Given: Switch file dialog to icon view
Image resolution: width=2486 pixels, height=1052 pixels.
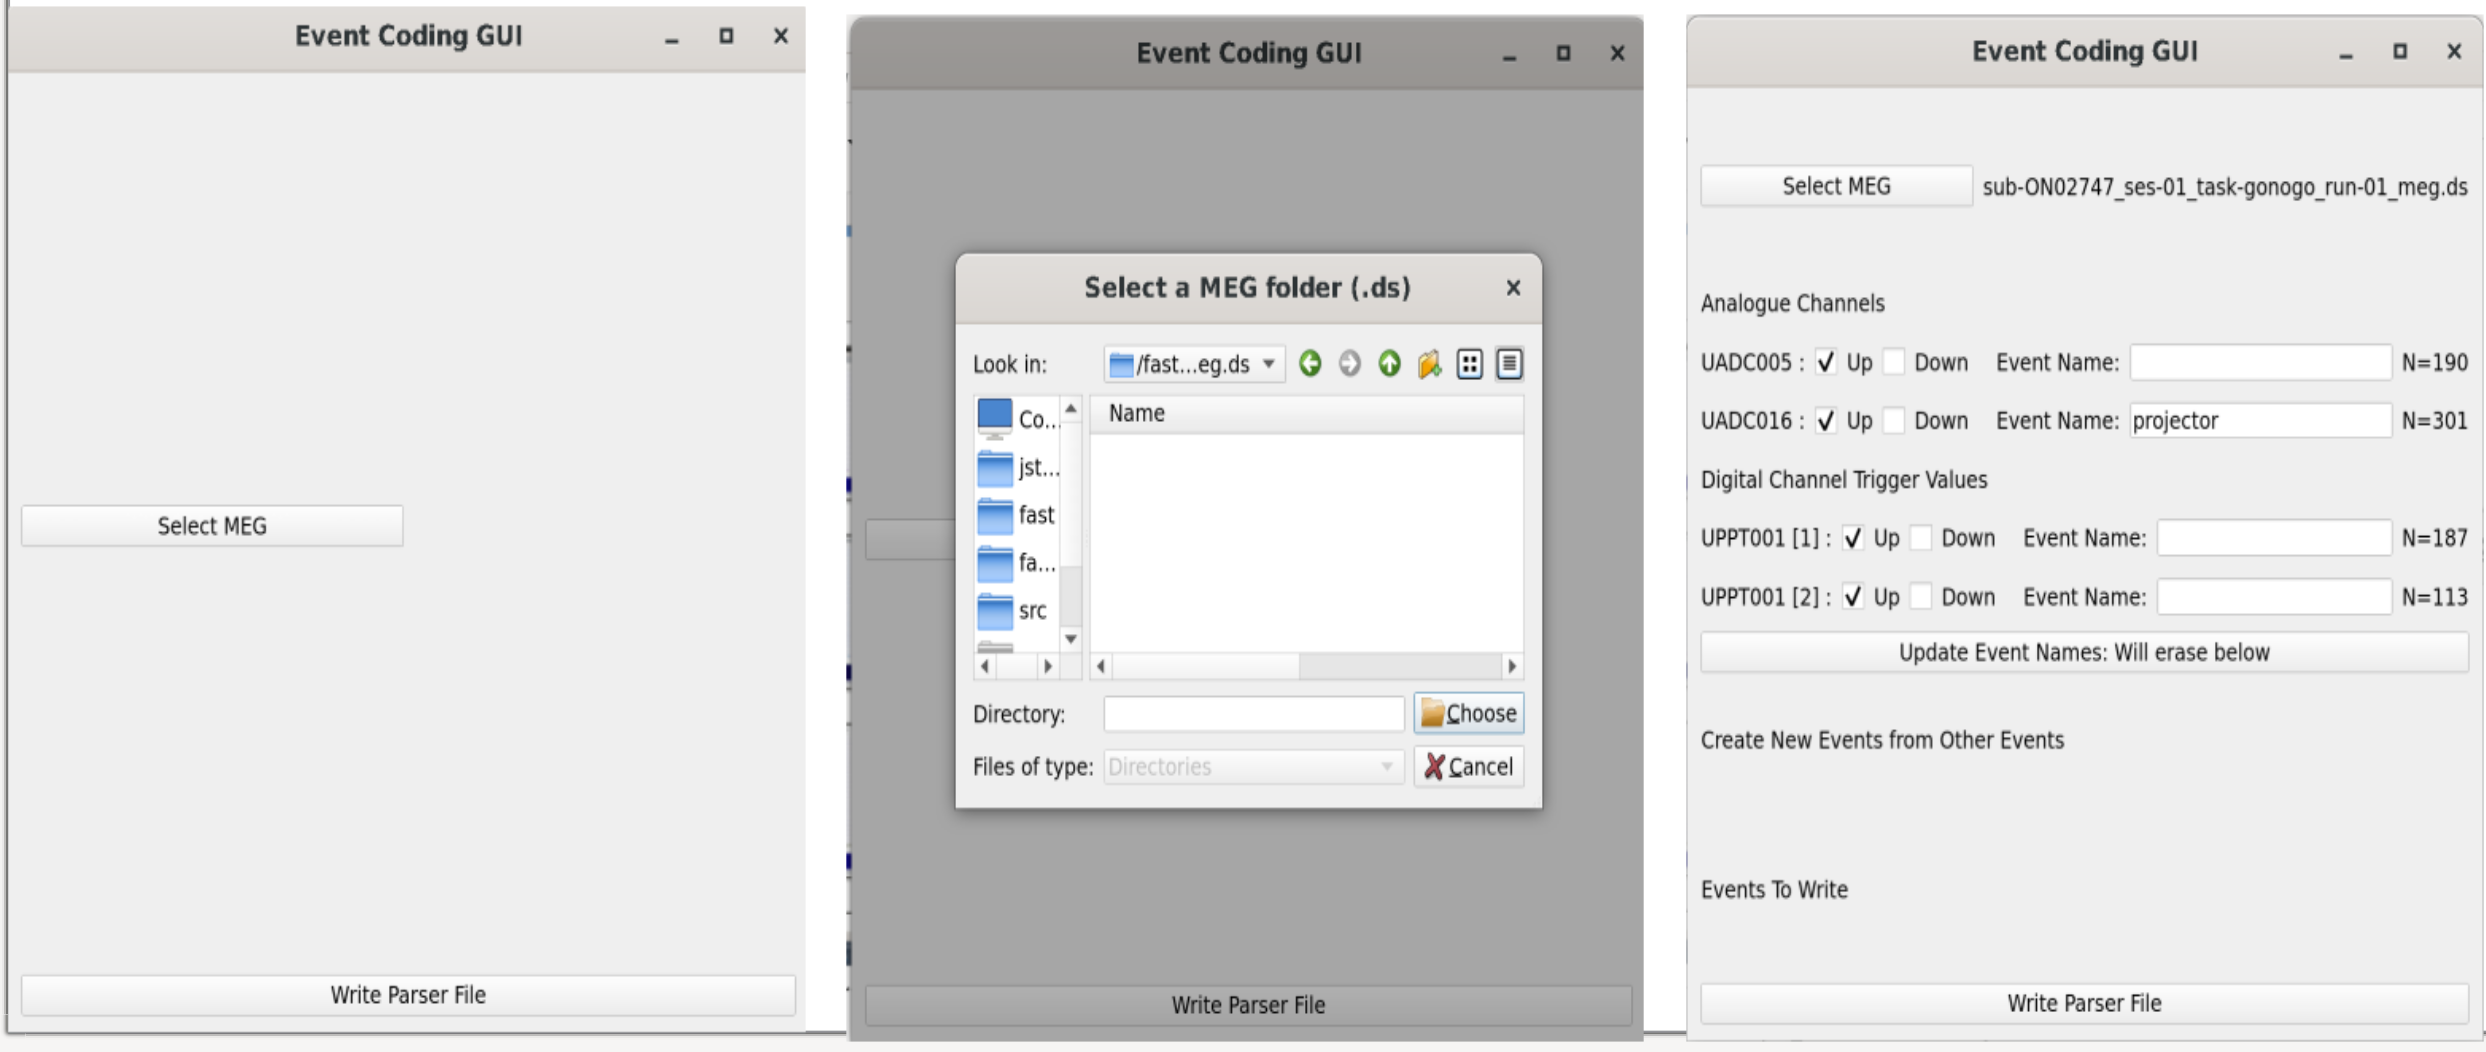Looking at the screenshot, I should (1469, 364).
